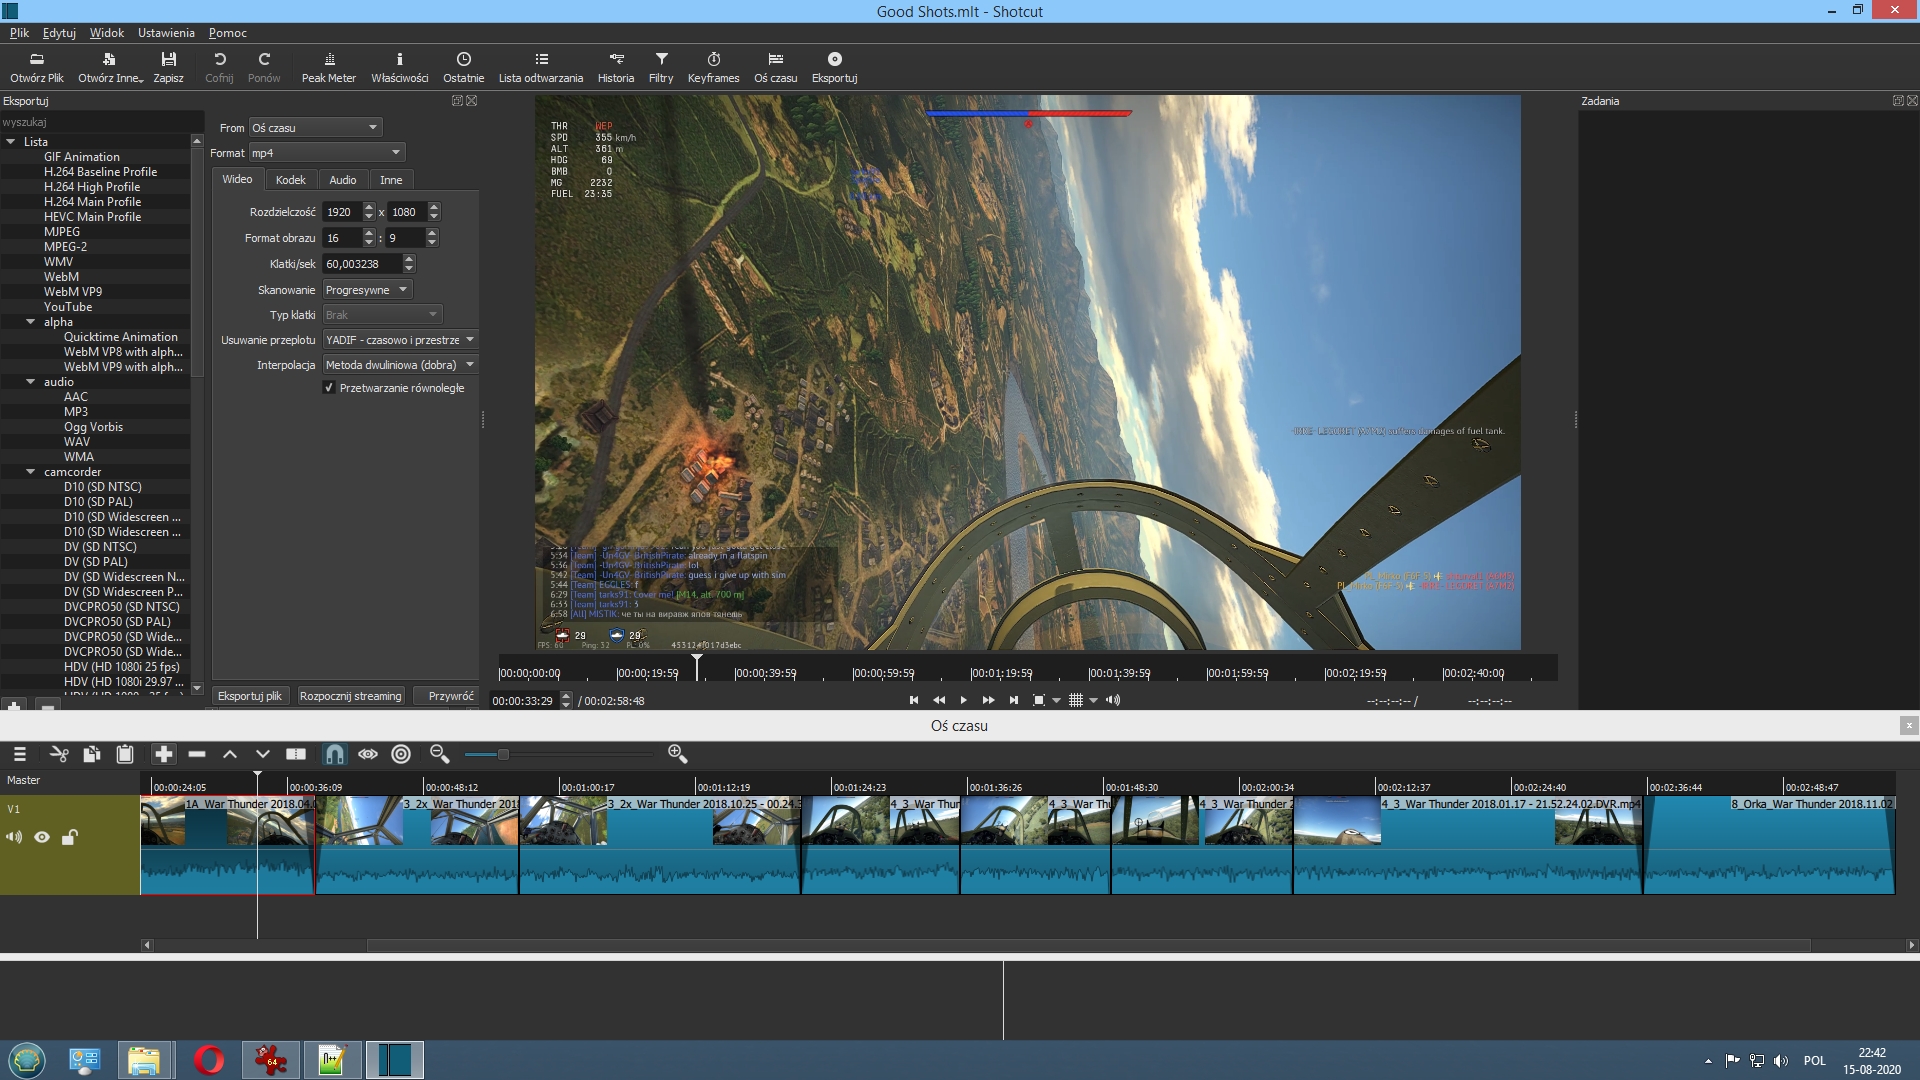
Task: Zoom in the timeline with magnifier
Action: [x=677, y=754]
